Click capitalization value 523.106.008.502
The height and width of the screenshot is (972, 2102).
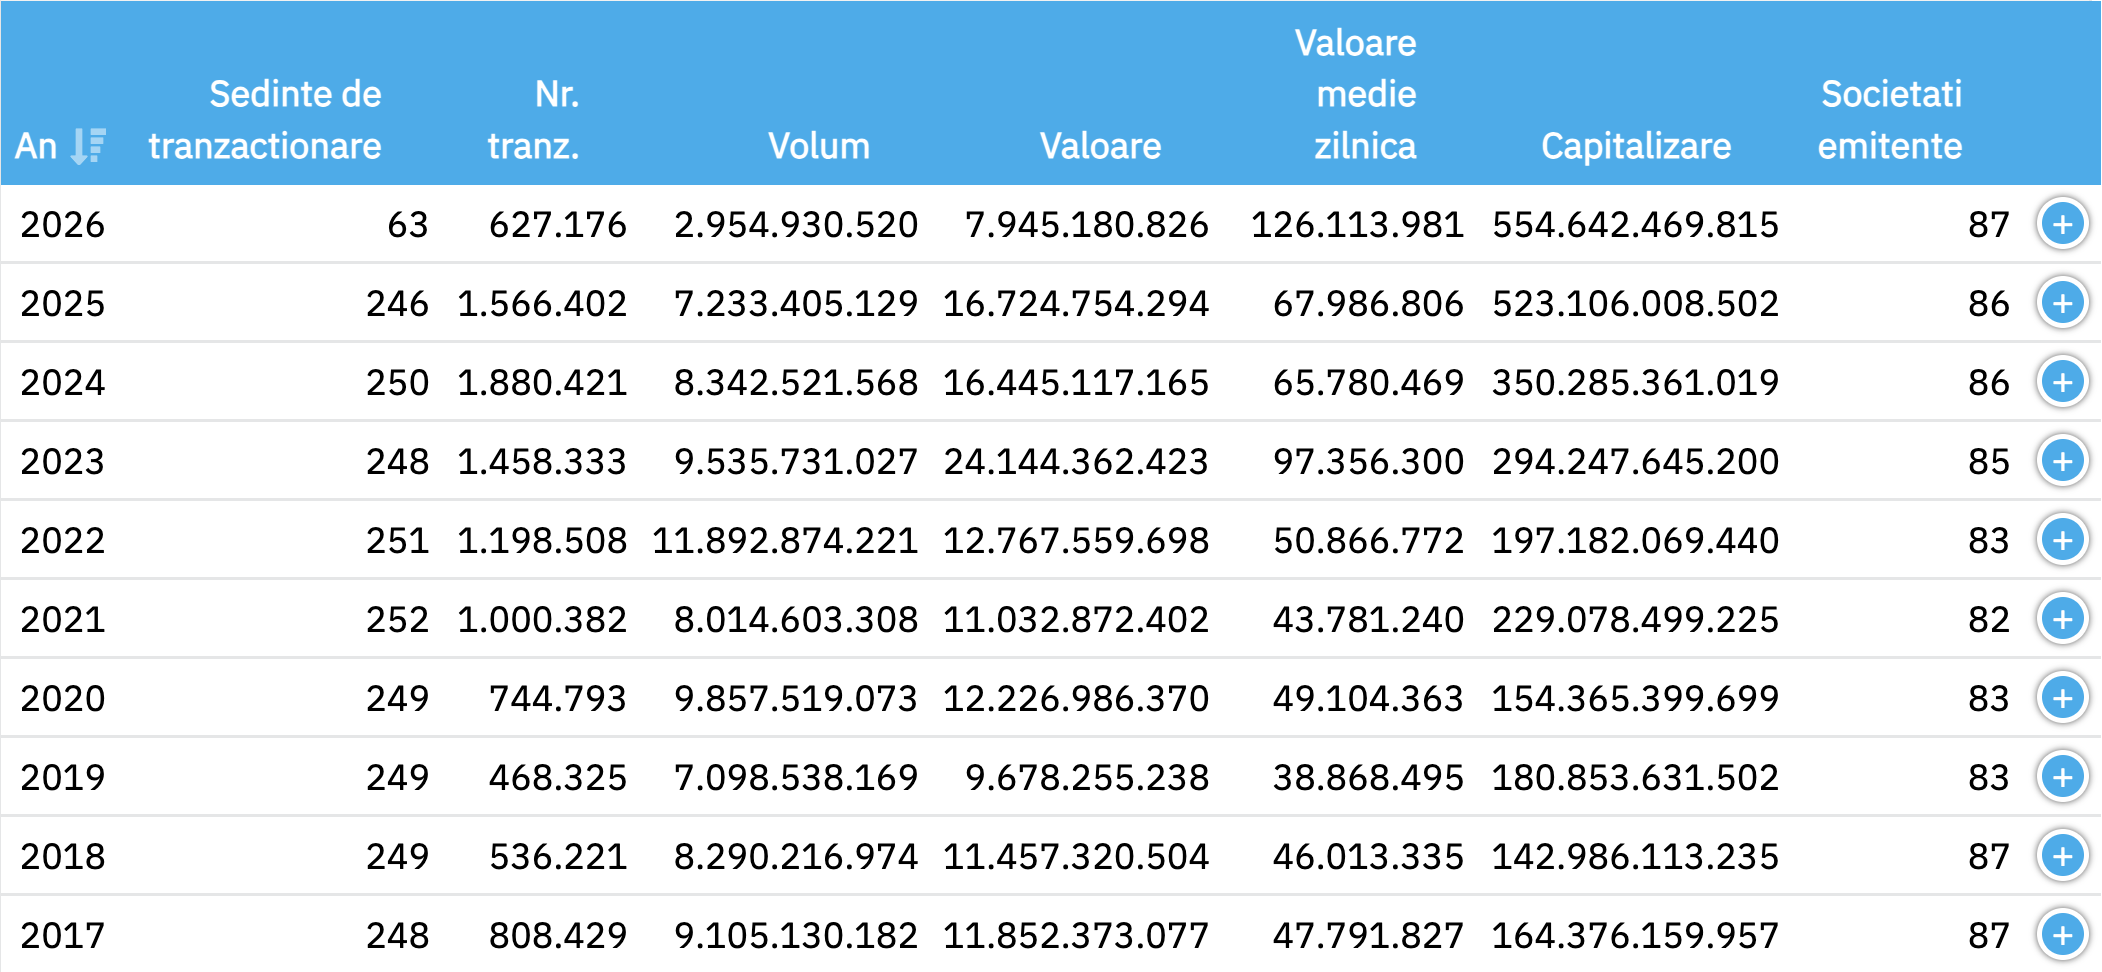1635,304
